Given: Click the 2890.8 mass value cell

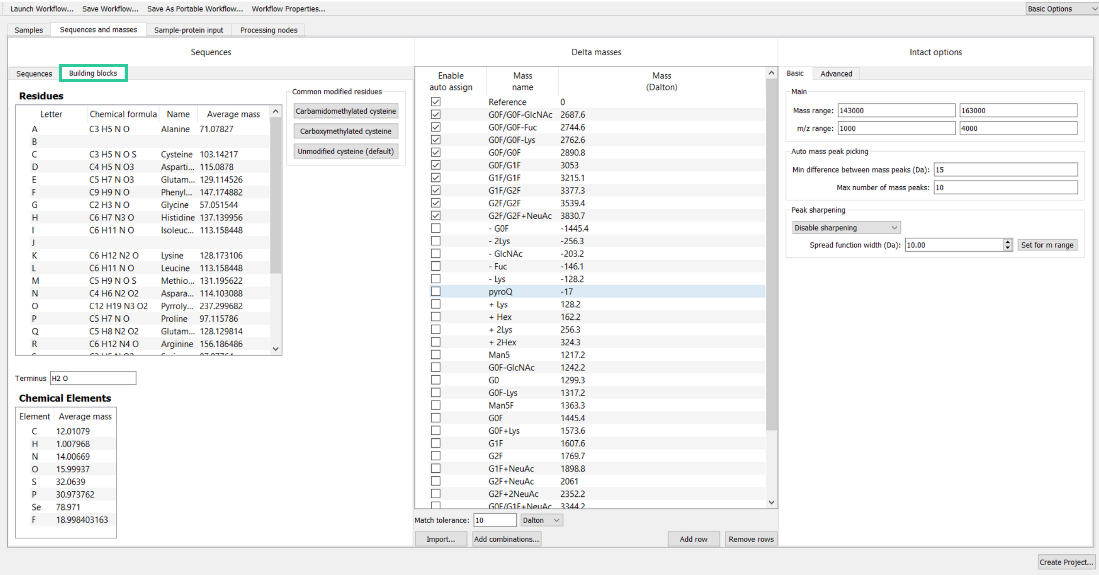Looking at the screenshot, I should [573, 152].
